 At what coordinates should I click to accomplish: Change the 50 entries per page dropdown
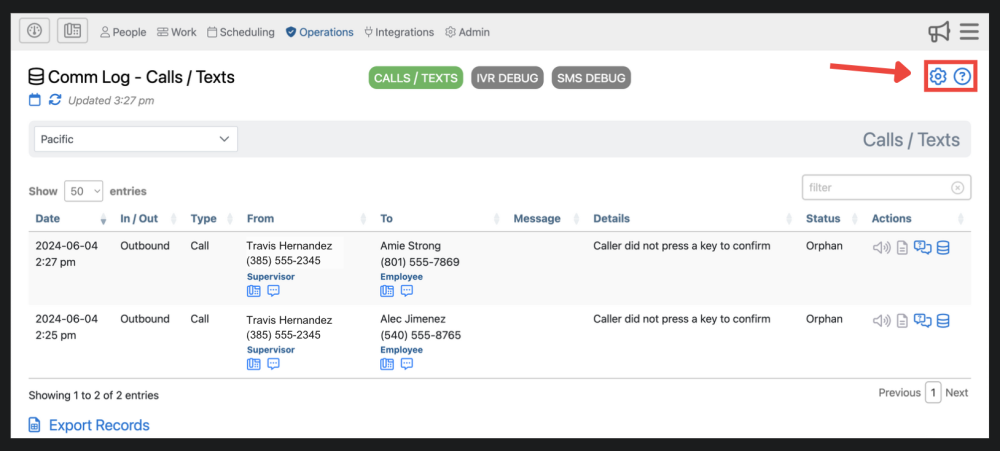pos(84,191)
